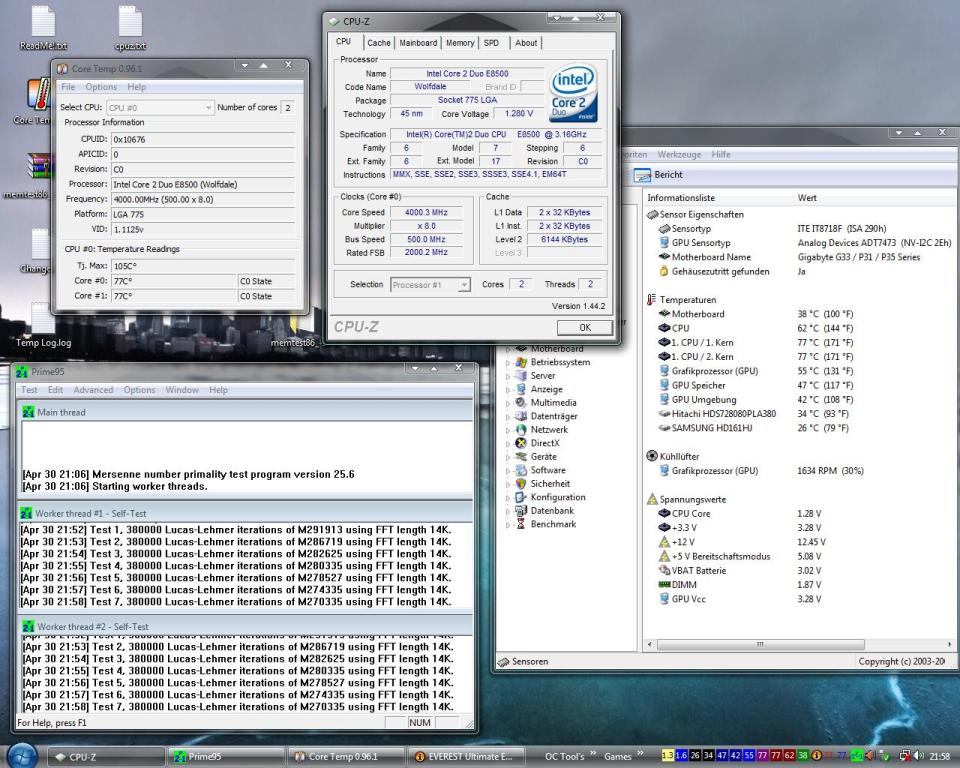Expand the Geräte node arrow in EVEREST
This screenshot has height=768, width=960.
[508, 457]
